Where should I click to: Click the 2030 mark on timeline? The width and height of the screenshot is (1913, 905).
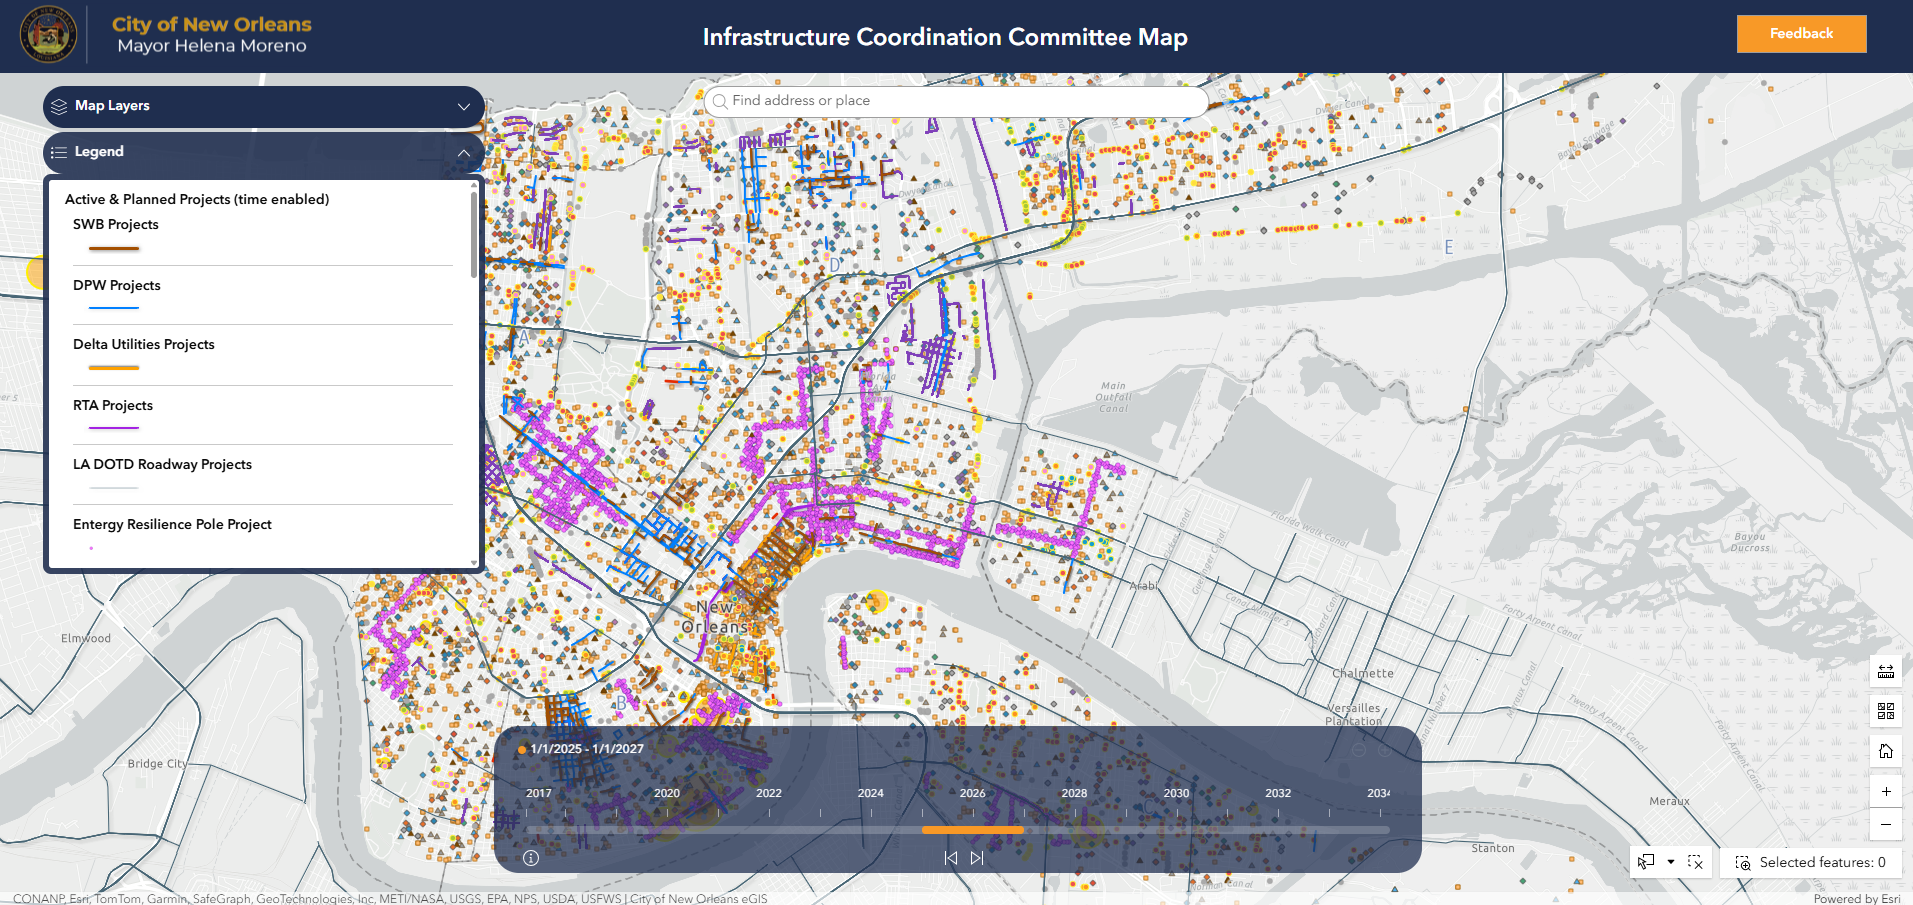tap(1176, 793)
